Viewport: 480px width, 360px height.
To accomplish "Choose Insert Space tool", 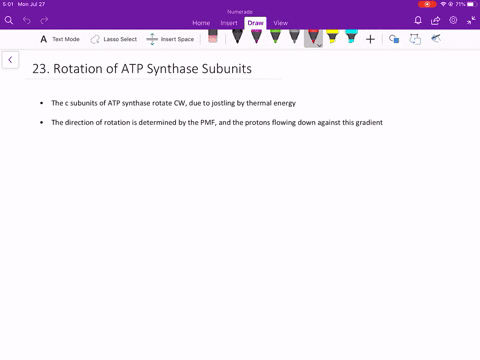I will tap(170, 39).
